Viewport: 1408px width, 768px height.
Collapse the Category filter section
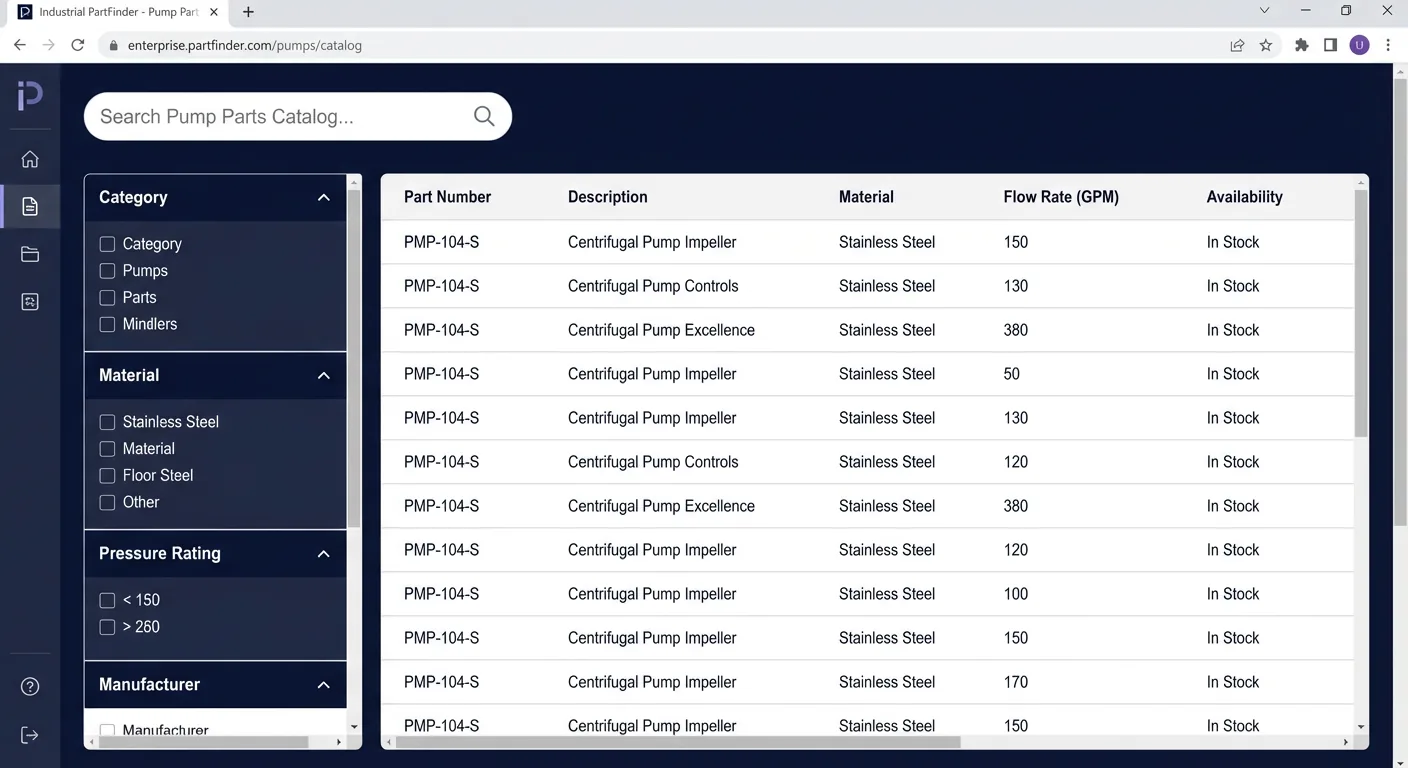tap(323, 197)
